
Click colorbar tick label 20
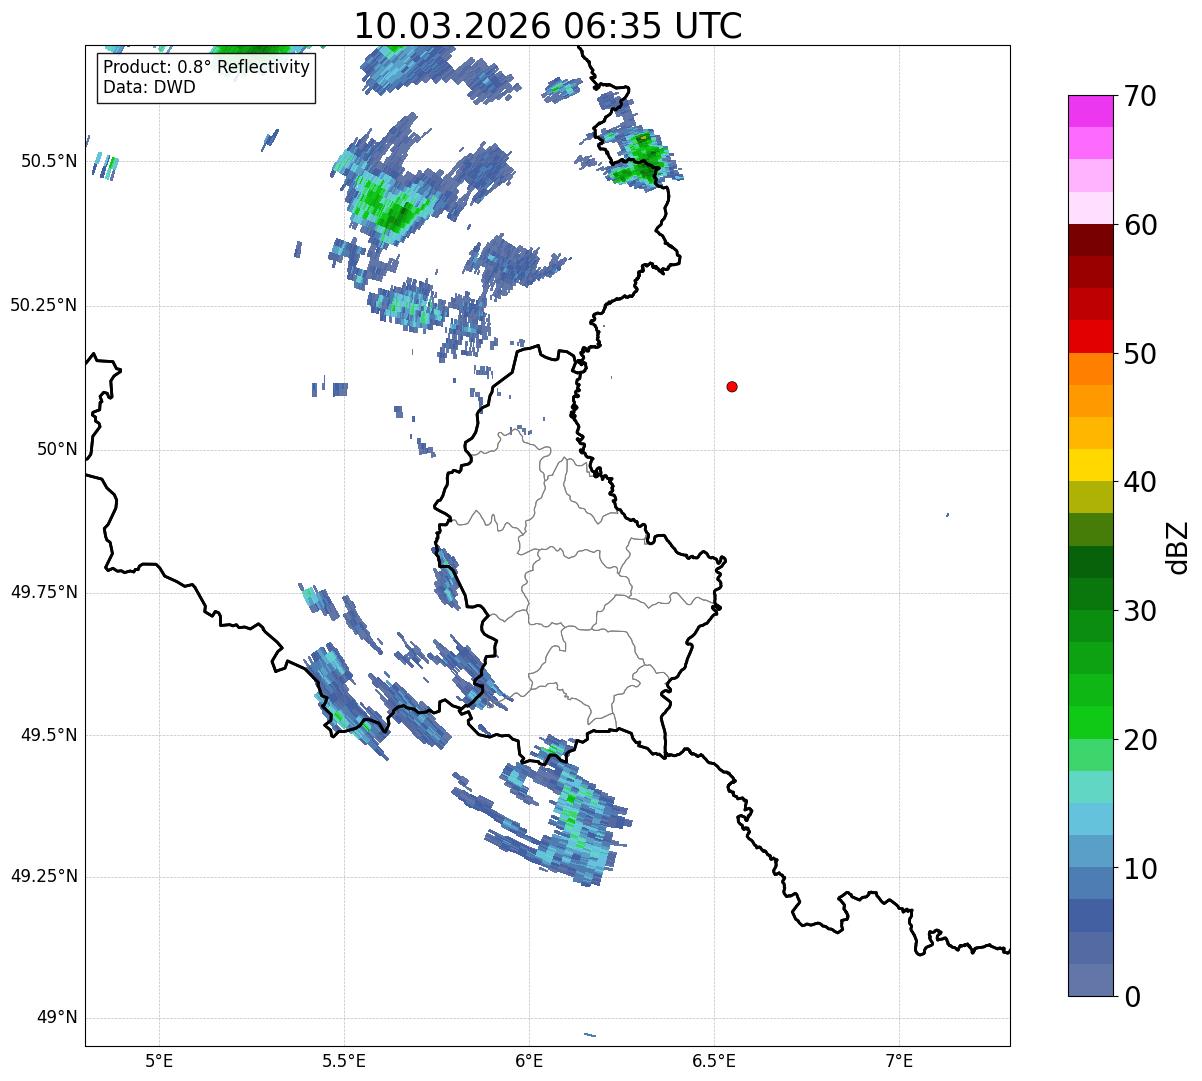pos(1140,739)
